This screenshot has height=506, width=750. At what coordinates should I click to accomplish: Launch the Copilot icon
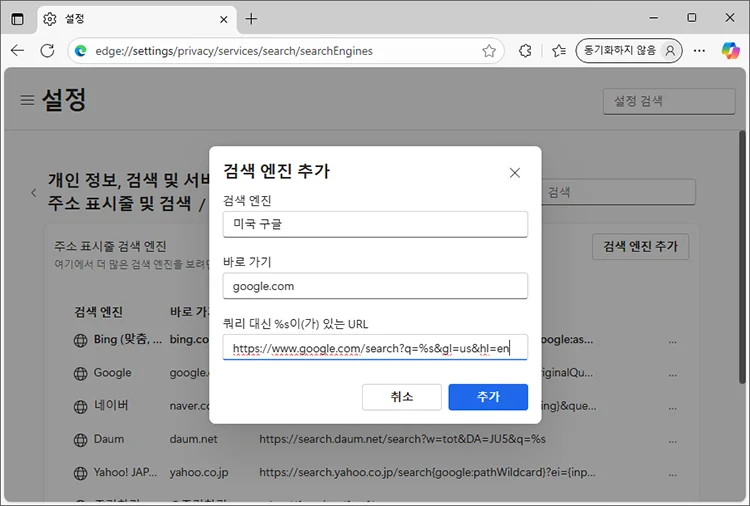point(730,50)
